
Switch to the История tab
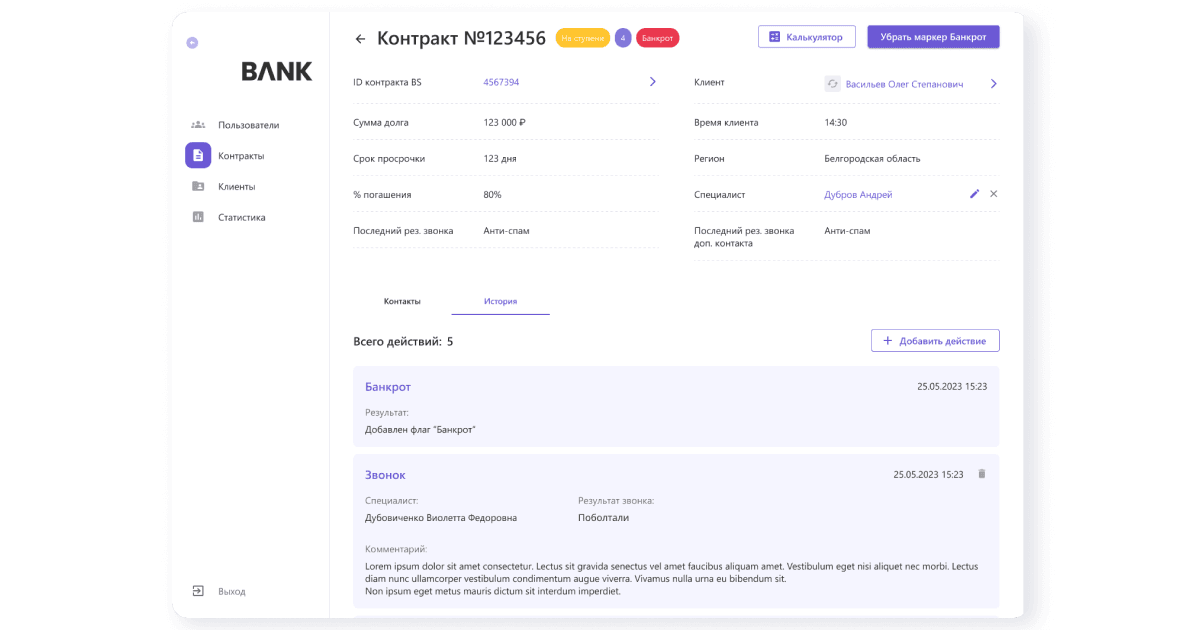500,299
